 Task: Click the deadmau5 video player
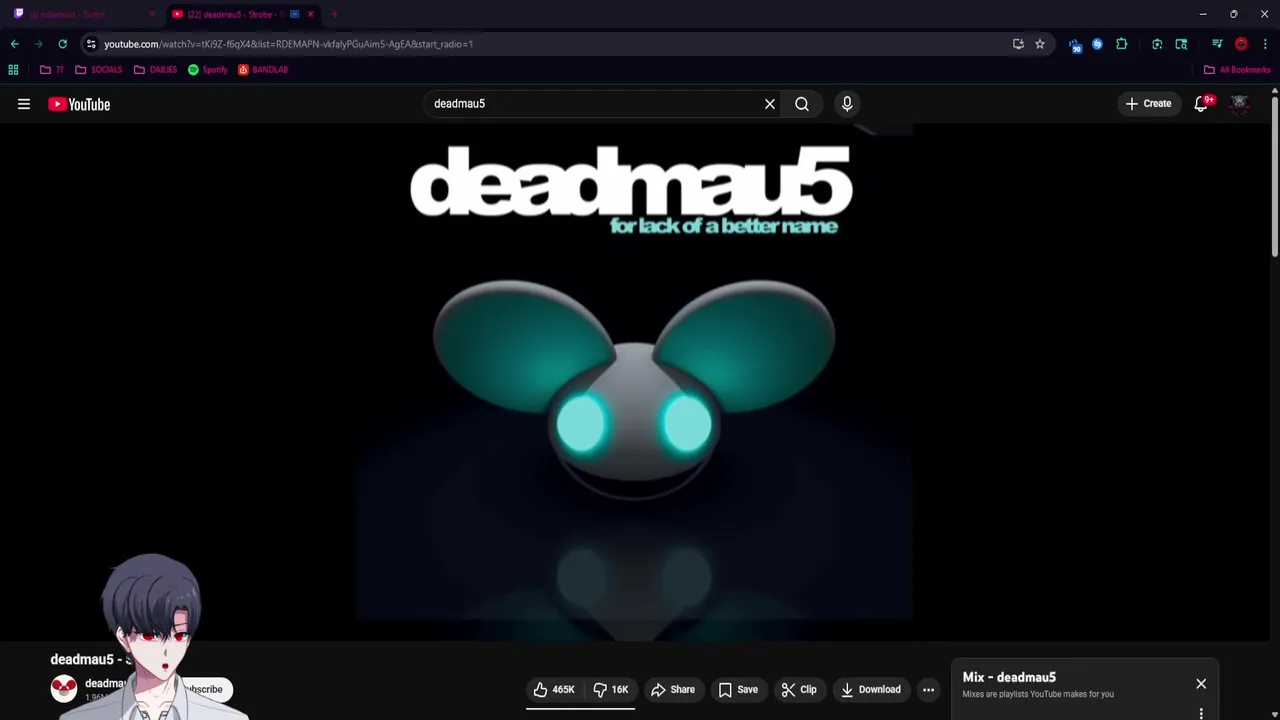click(x=635, y=380)
